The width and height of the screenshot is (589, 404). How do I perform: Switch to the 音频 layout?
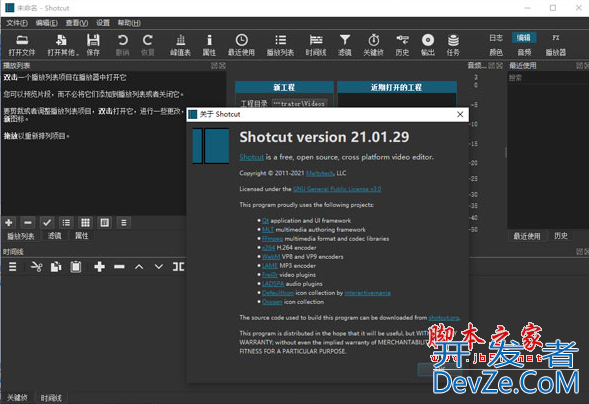point(524,52)
